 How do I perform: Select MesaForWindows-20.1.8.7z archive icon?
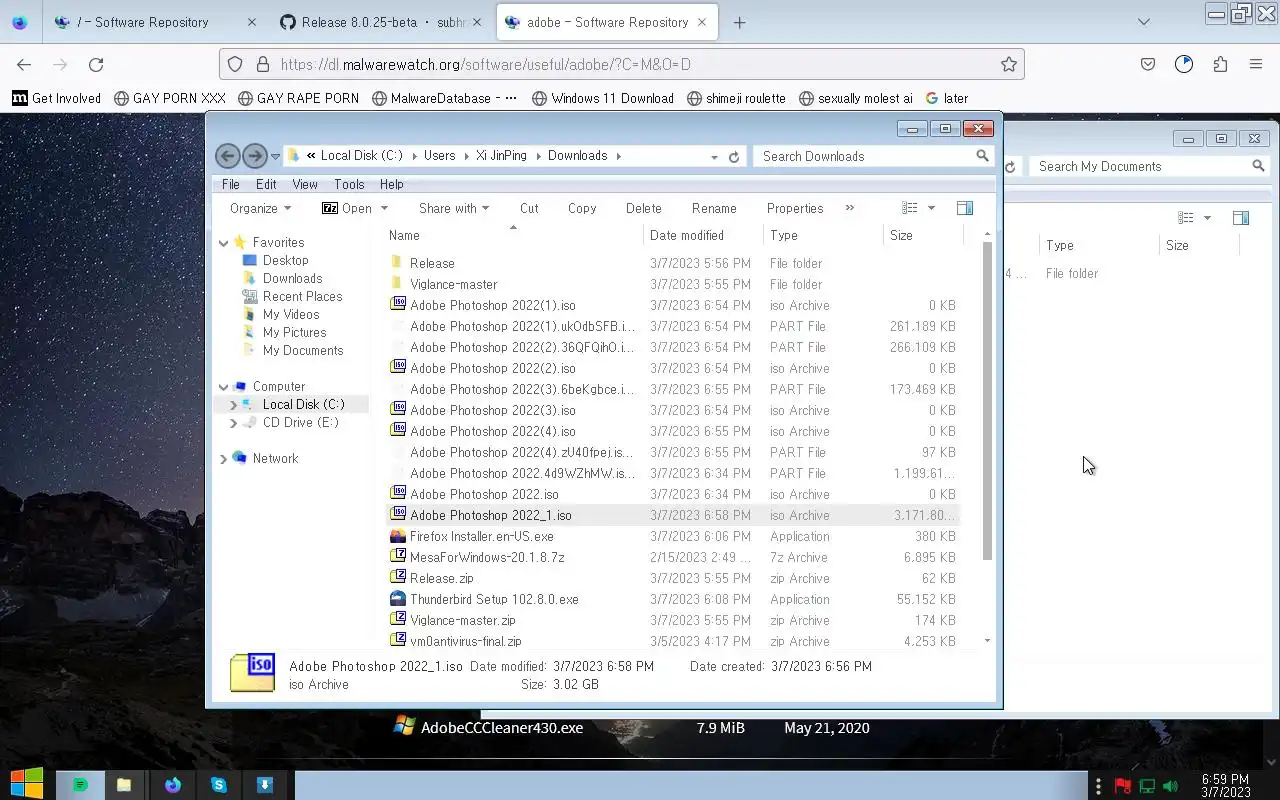(x=398, y=557)
